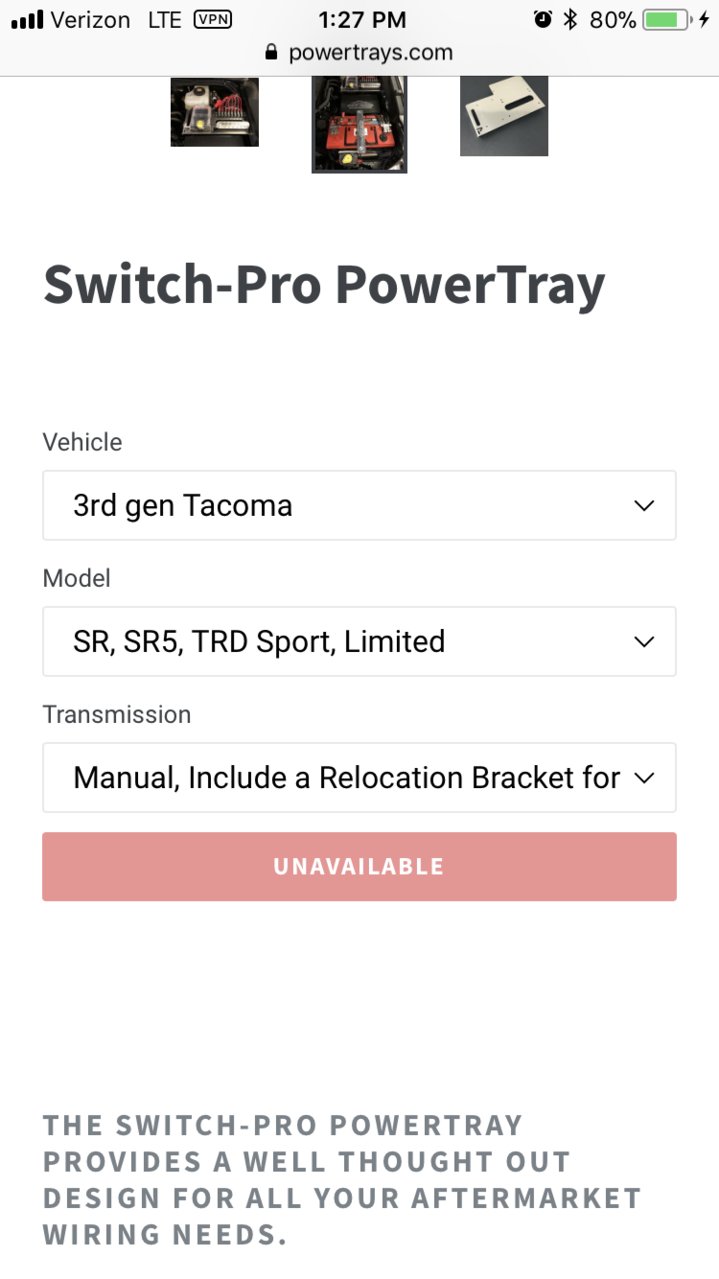
Task: Tap the chevron arrow in Vehicle selector
Action: tap(644, 506)
